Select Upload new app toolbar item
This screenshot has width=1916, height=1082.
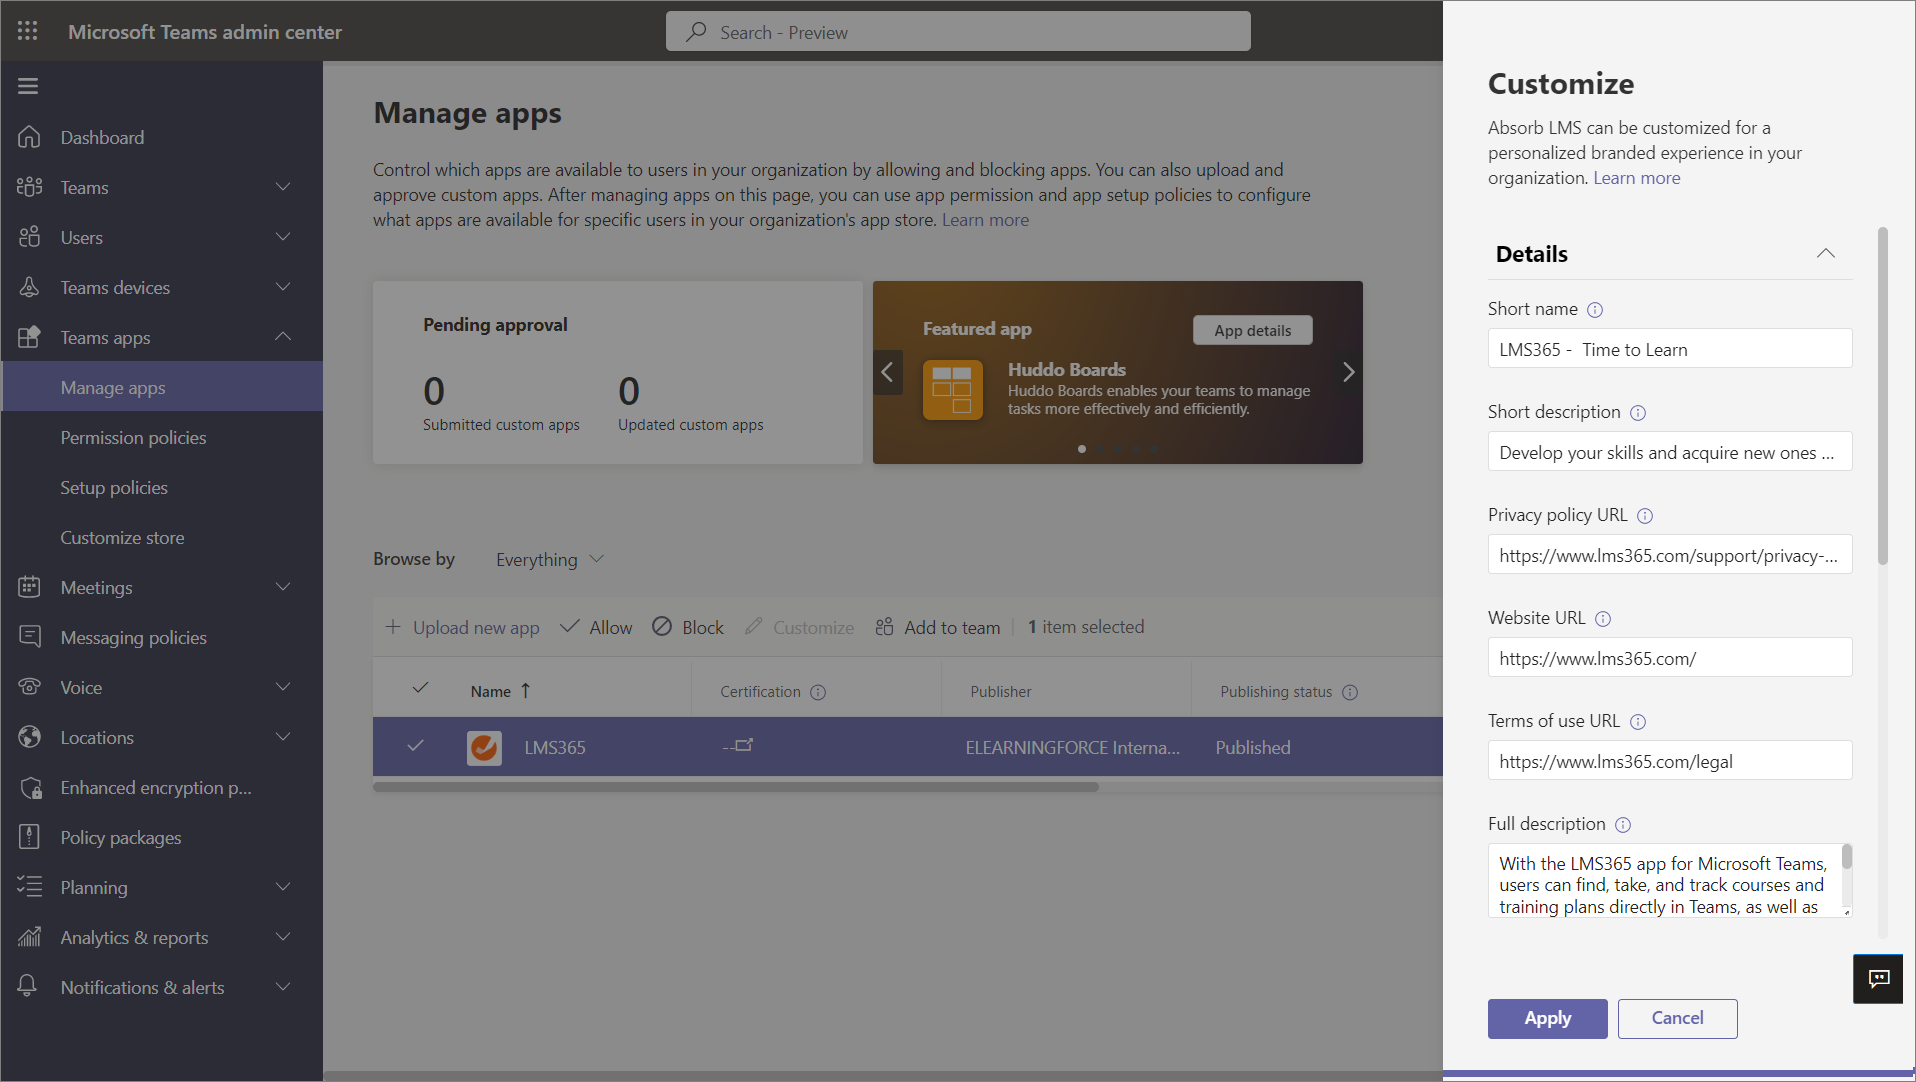(462, 627)
